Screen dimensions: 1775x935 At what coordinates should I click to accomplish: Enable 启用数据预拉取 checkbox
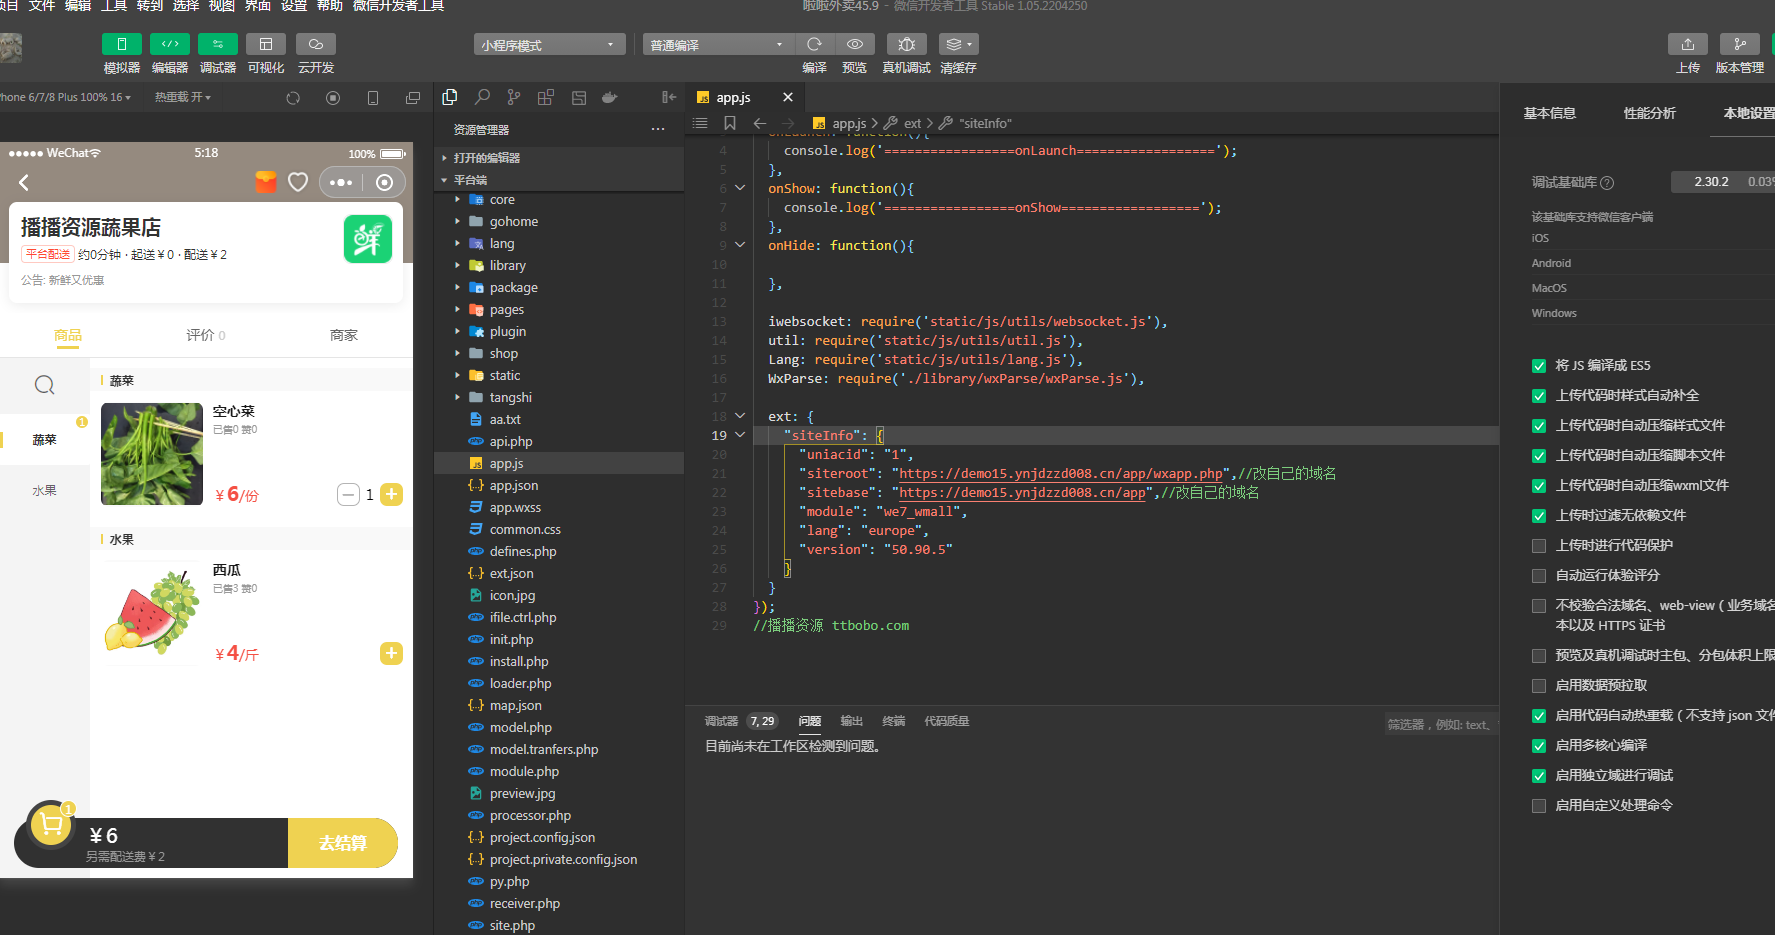tap(1539, 686)
